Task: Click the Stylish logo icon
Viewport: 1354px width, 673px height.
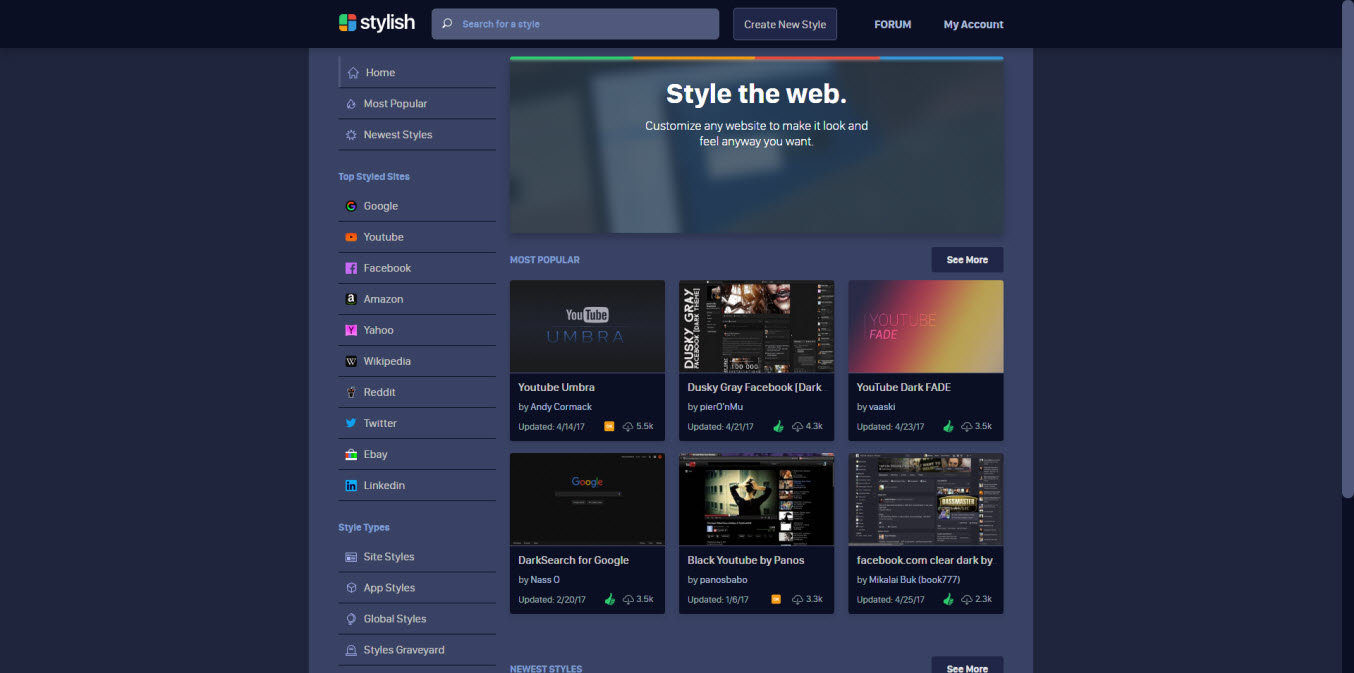Action: pyautogui.click(x=347, y=22)
